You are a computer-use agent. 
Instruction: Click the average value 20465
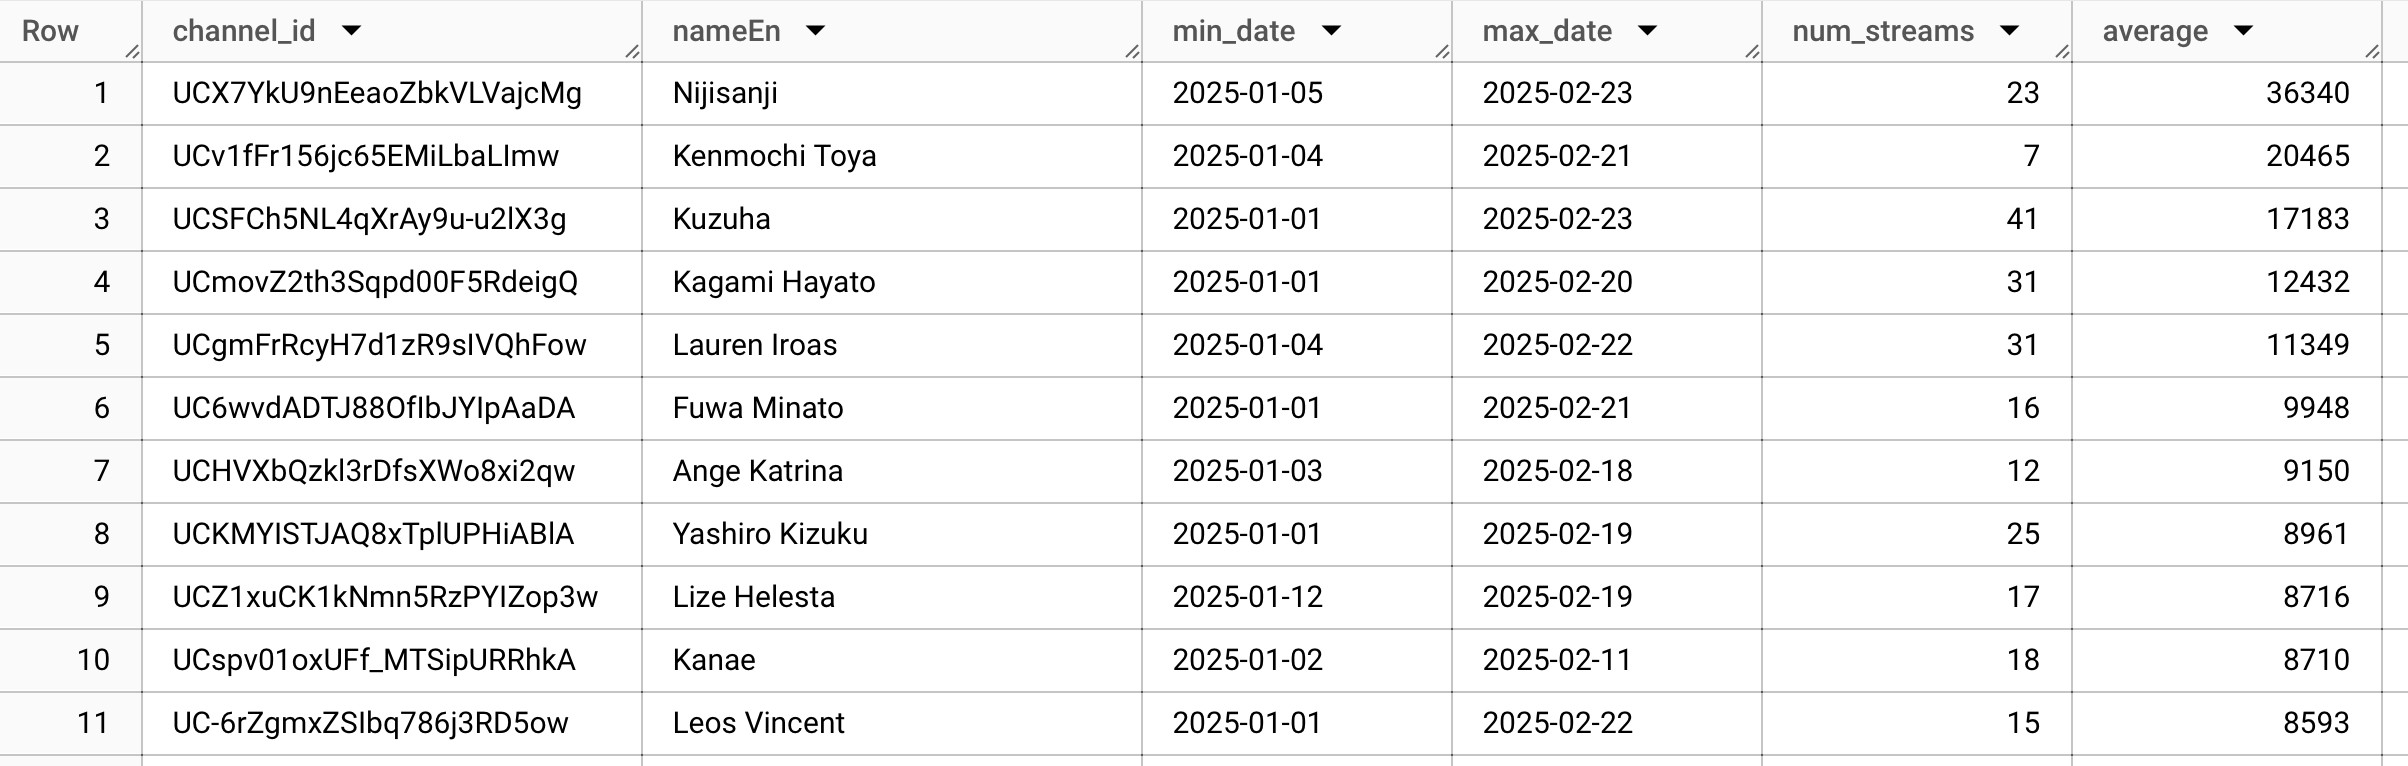tap(2307, 157)
